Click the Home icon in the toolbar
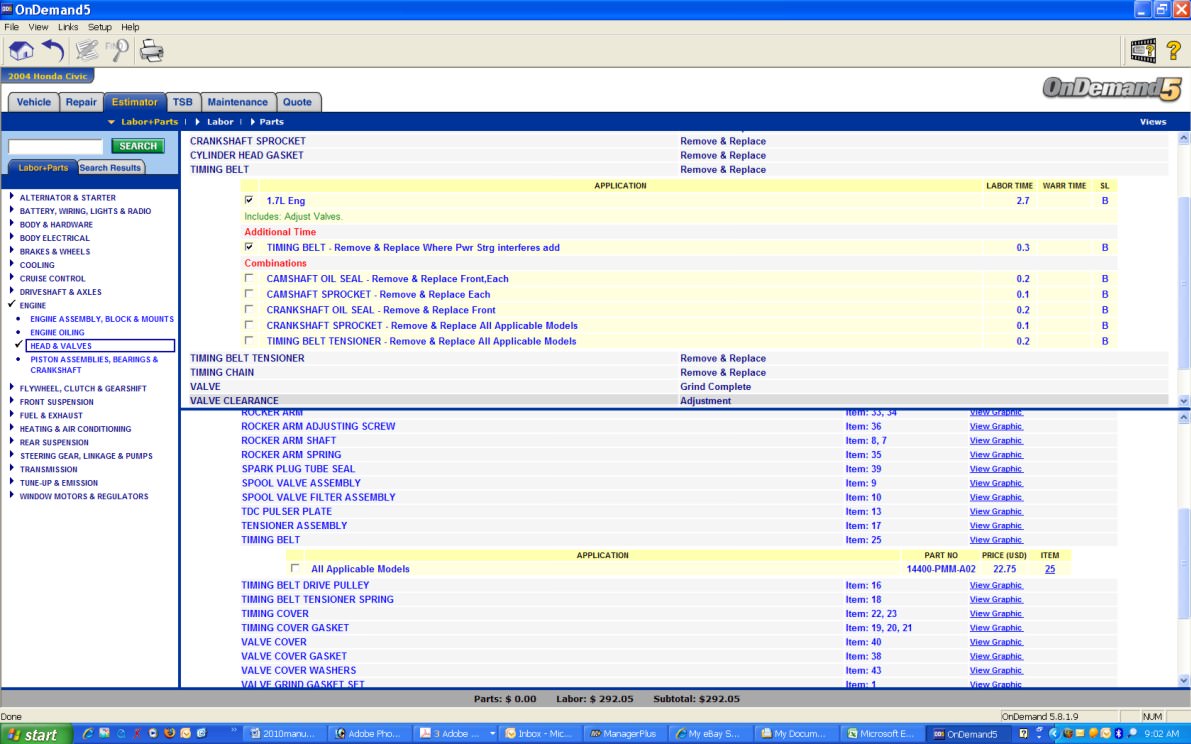 click(21, 50)
